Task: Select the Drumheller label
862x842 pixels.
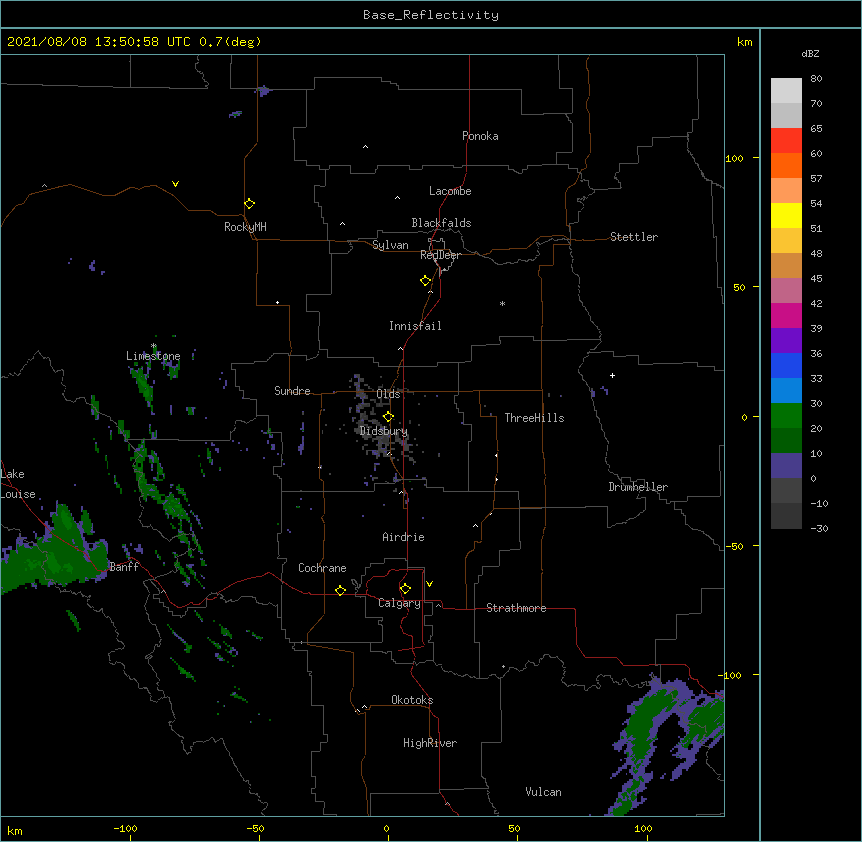Action: pyautogui.click(x=638, y=487)
